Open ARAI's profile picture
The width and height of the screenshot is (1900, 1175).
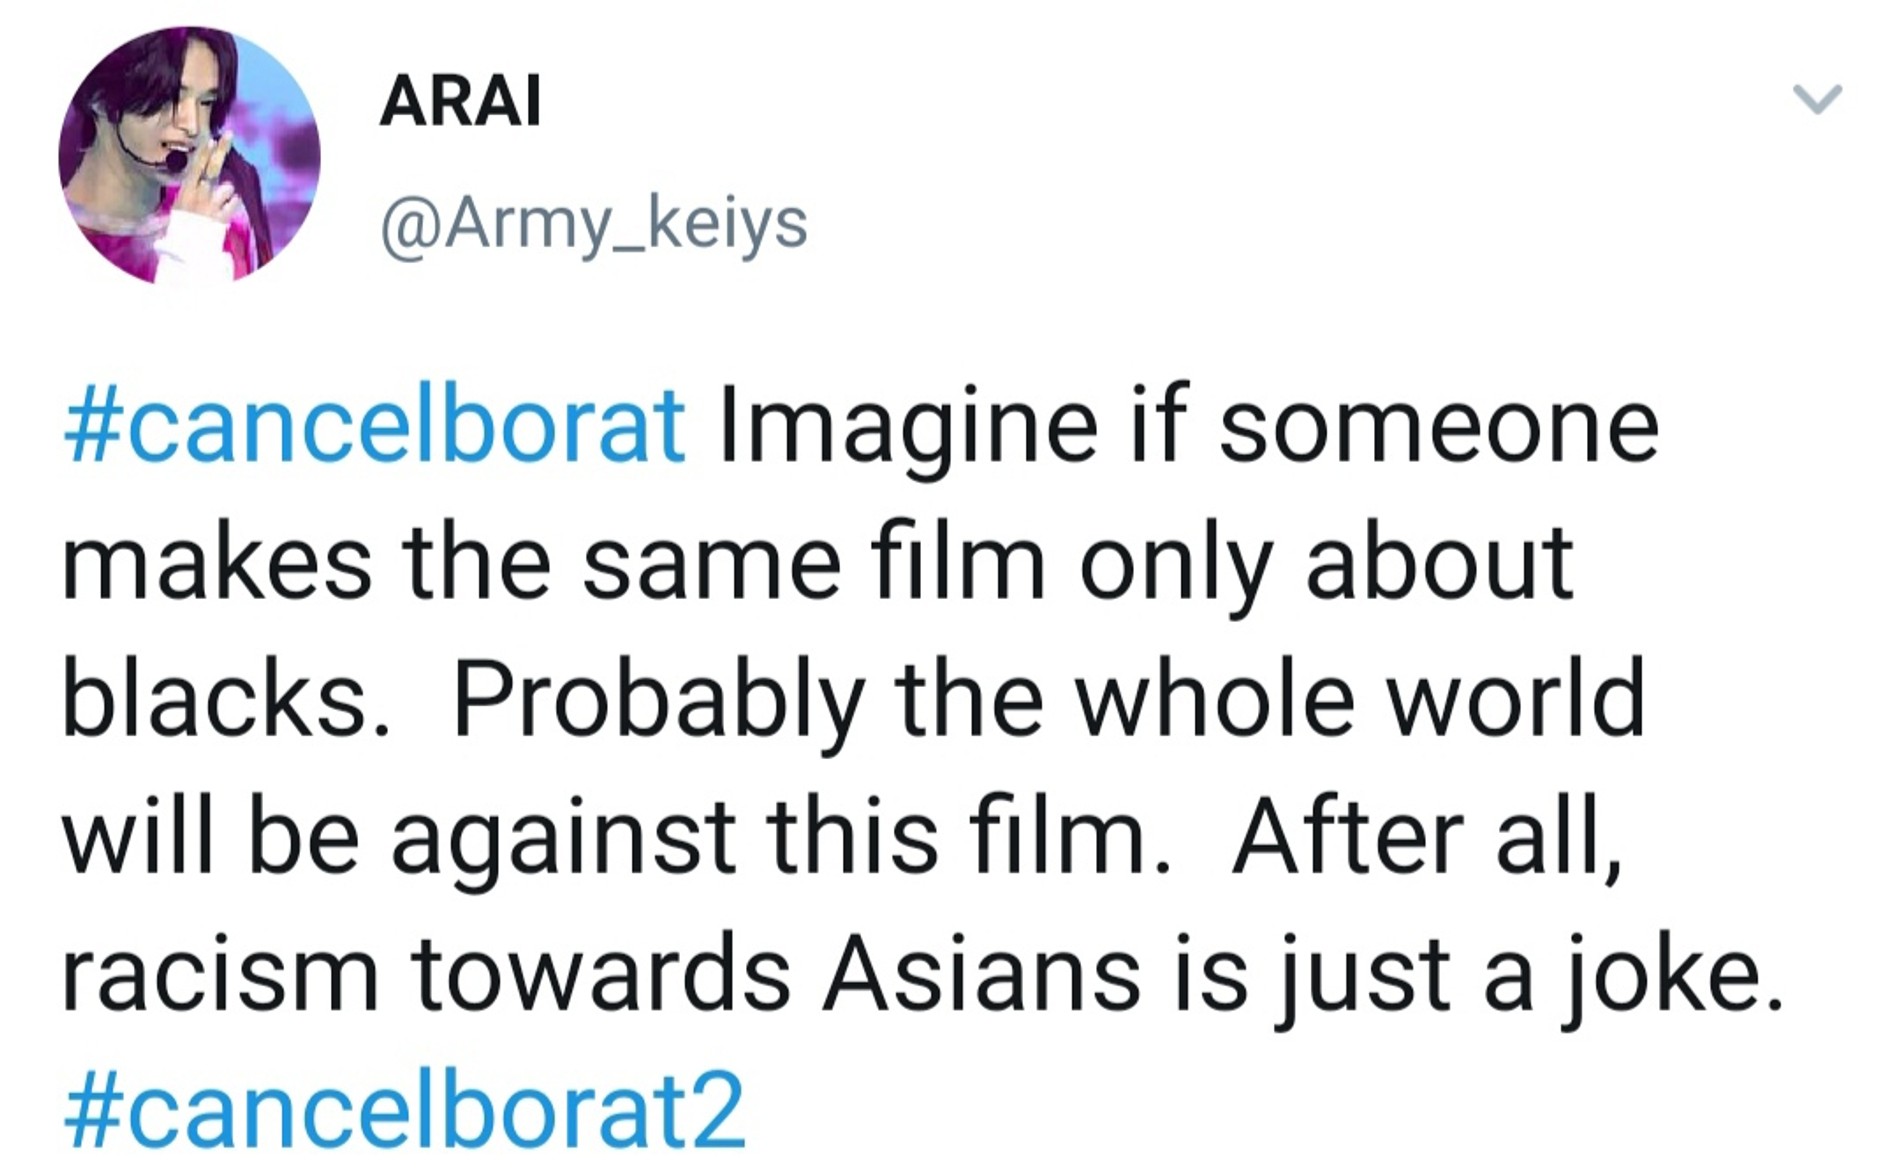coord(190,156)
